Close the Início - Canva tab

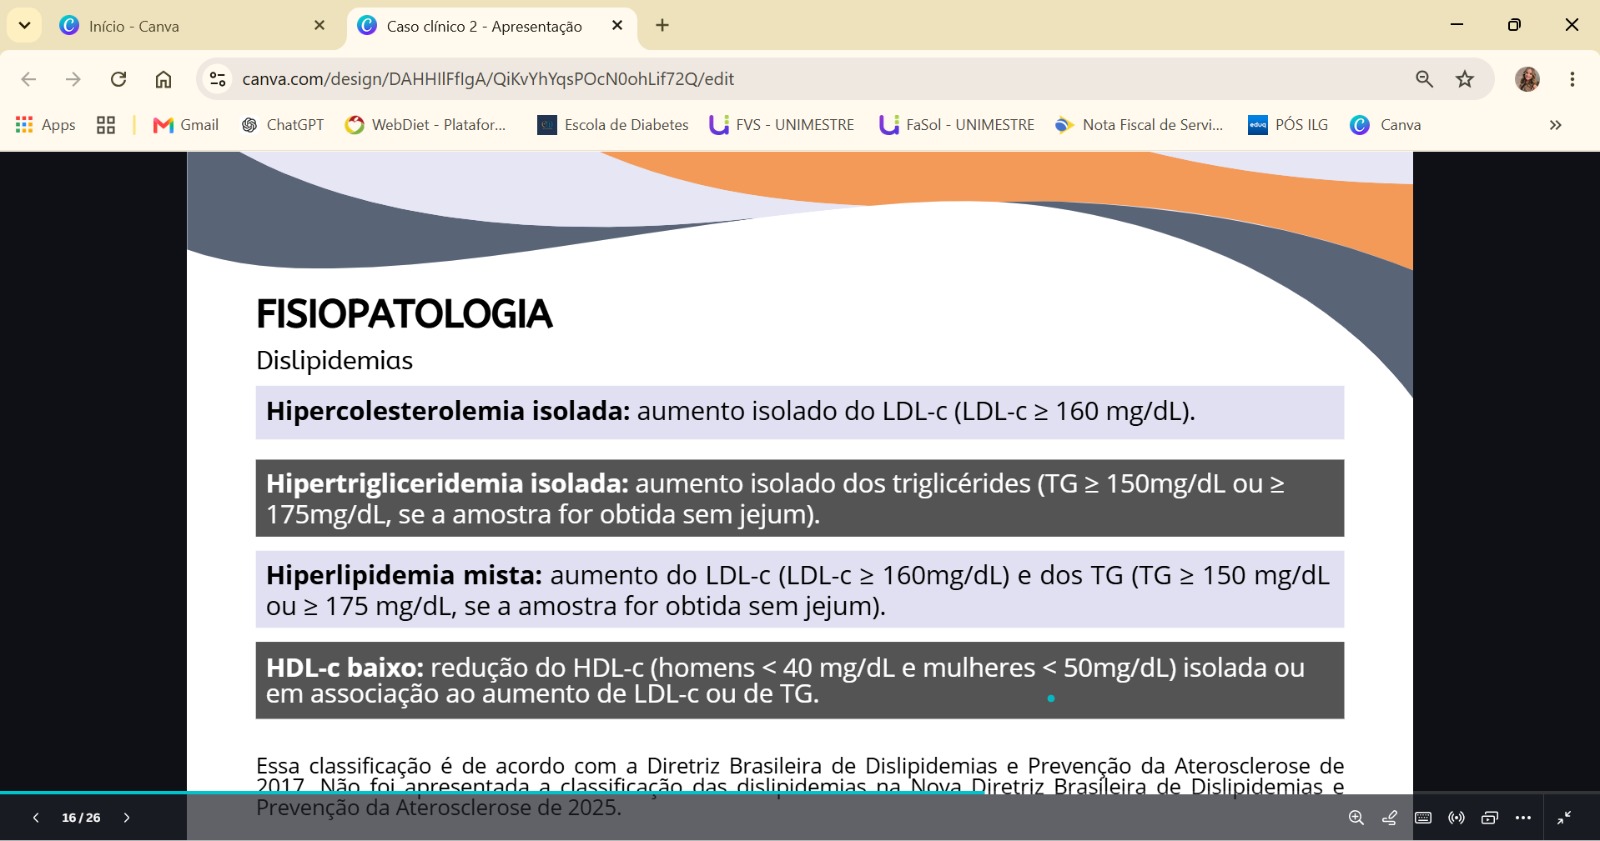[319, 26]
